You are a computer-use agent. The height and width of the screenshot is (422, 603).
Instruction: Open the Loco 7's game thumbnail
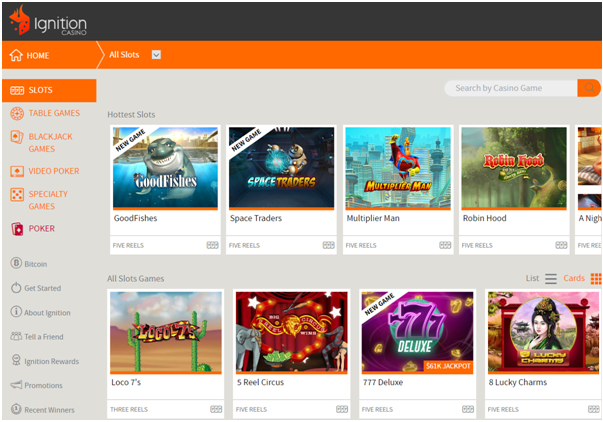[166, 333]
